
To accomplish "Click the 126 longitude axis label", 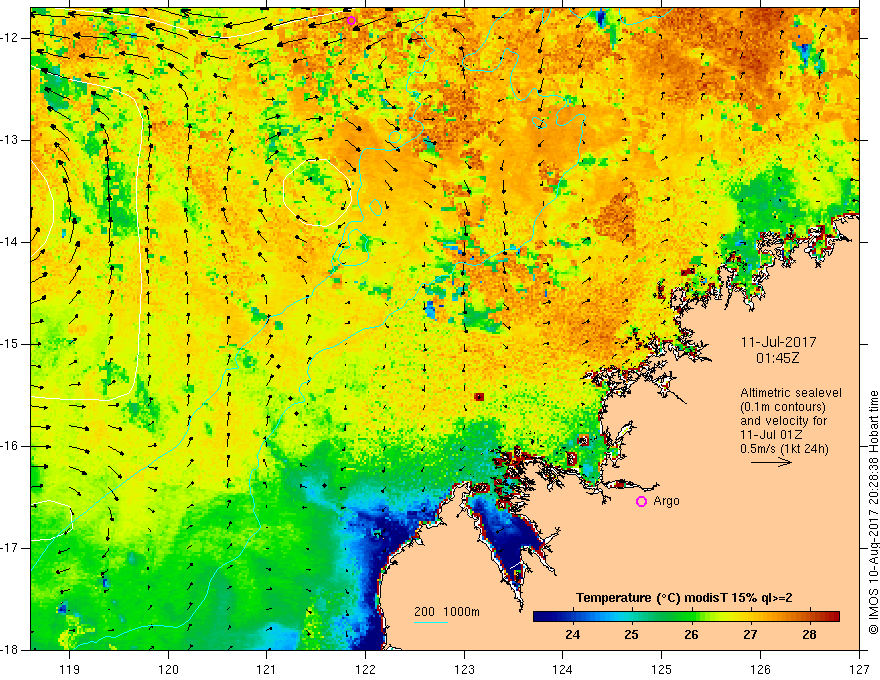I will 760,669.
